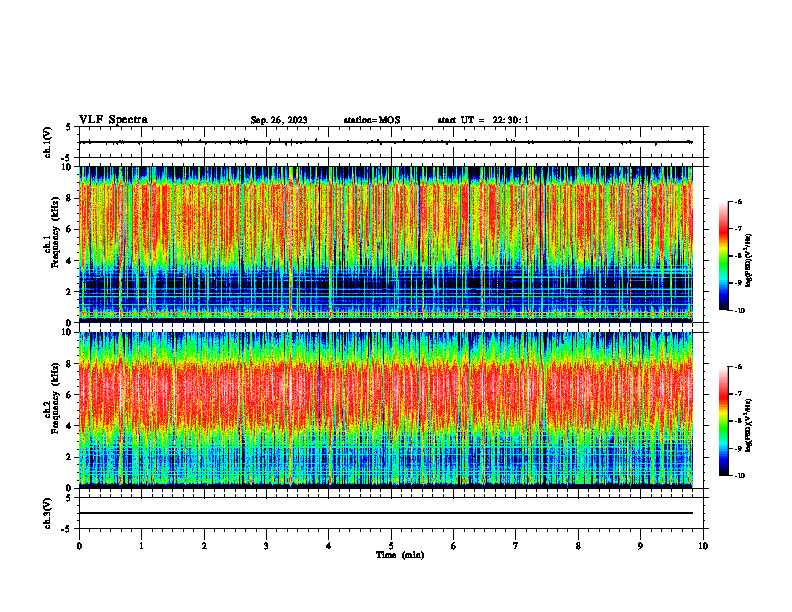792x612 pixels.
Task: Click time axis tick label "8" below the ch.3 panel
Action: (578, 546)
